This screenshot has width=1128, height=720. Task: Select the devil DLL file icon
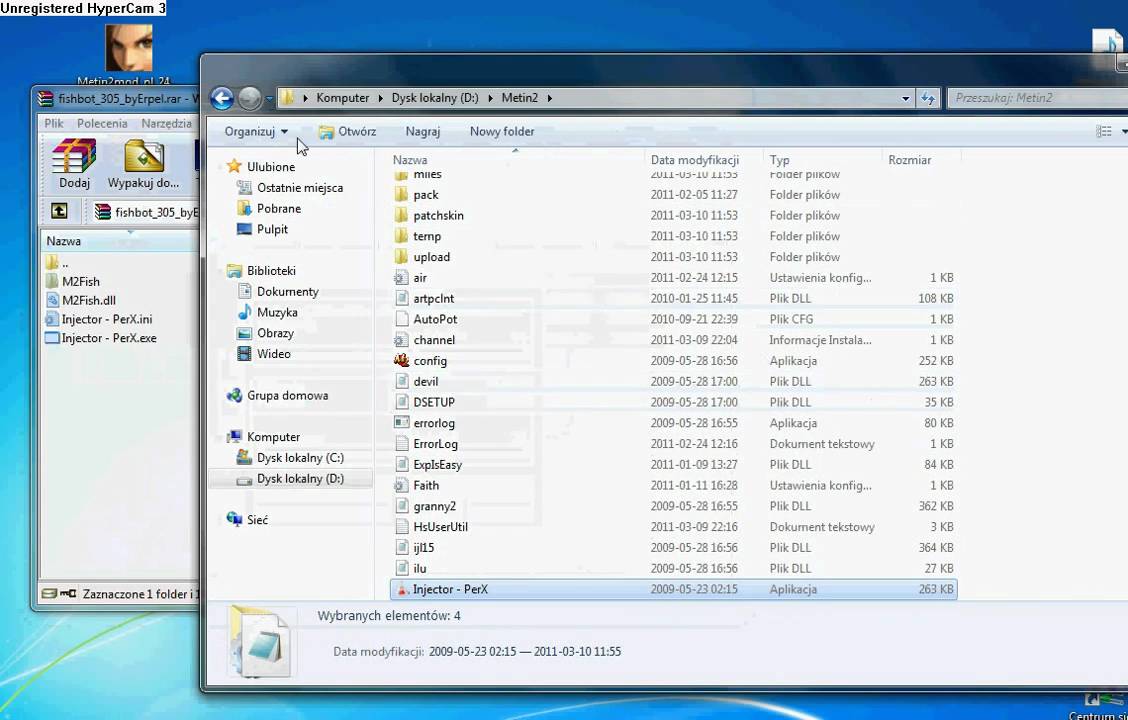pyautogui.click(x=401, y=381)
